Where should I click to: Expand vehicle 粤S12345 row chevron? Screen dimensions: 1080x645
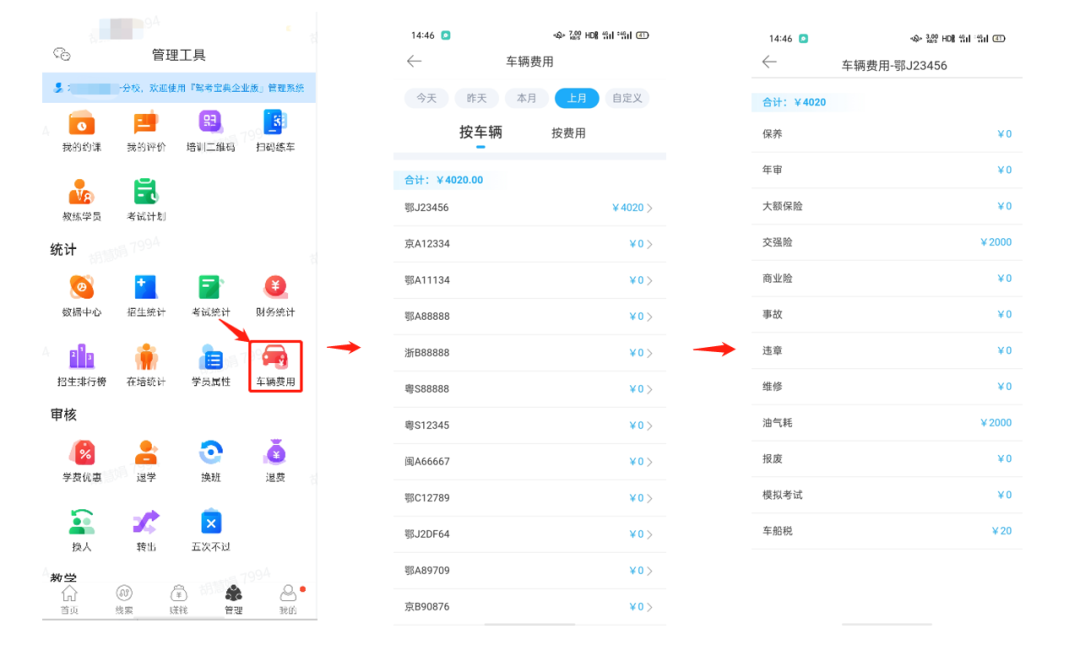click(650, 426)
